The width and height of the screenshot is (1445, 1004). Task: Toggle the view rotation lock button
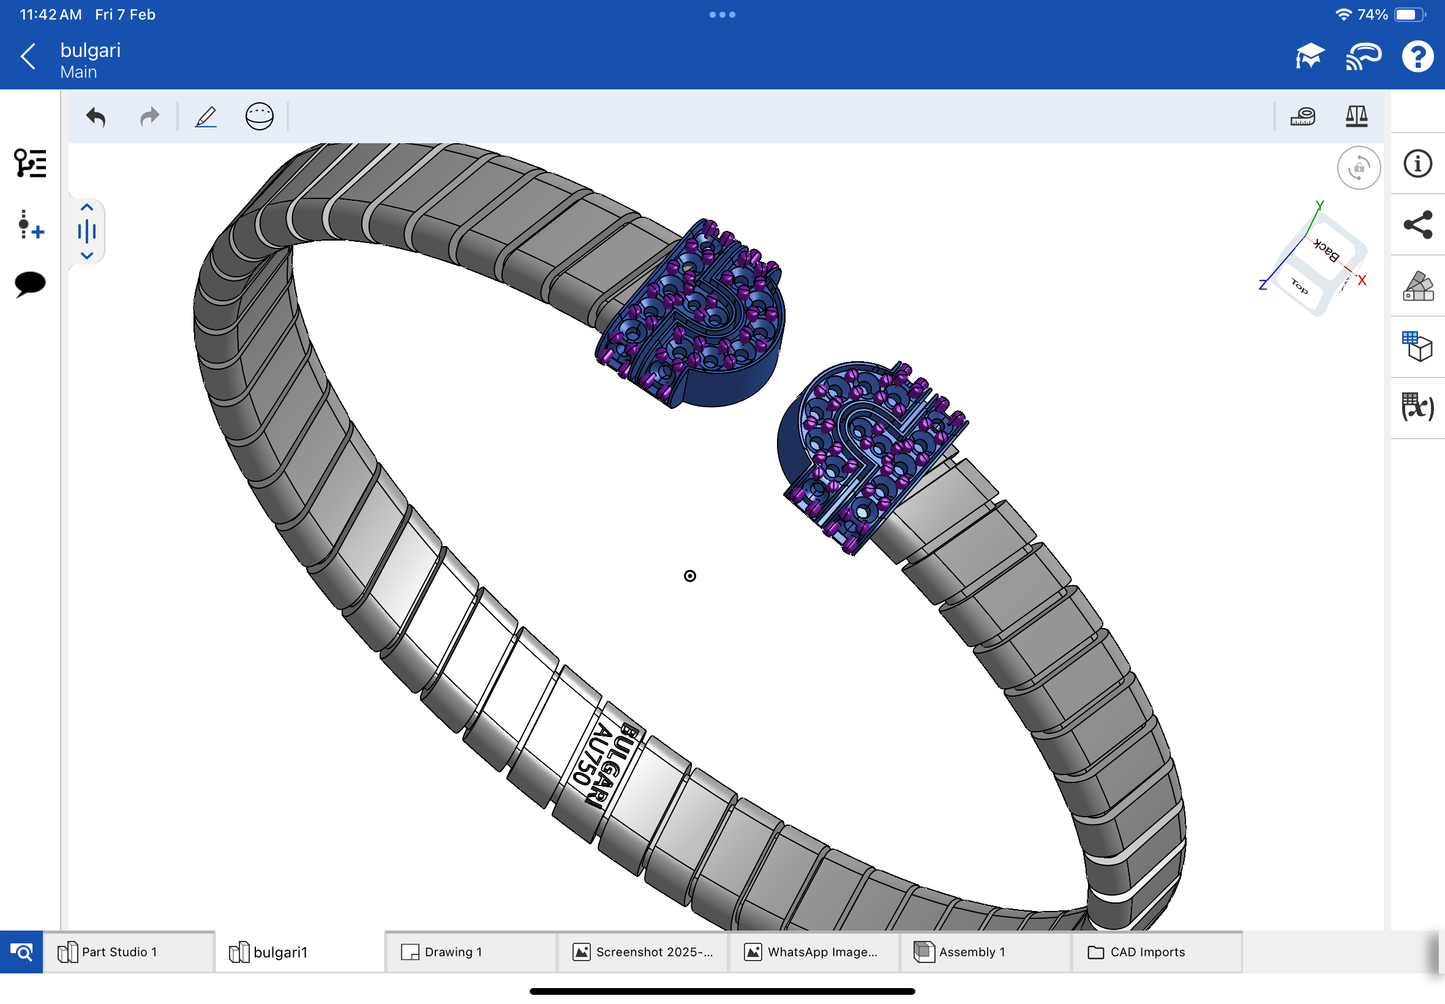pyautogui.click(x=1358, y=168)
